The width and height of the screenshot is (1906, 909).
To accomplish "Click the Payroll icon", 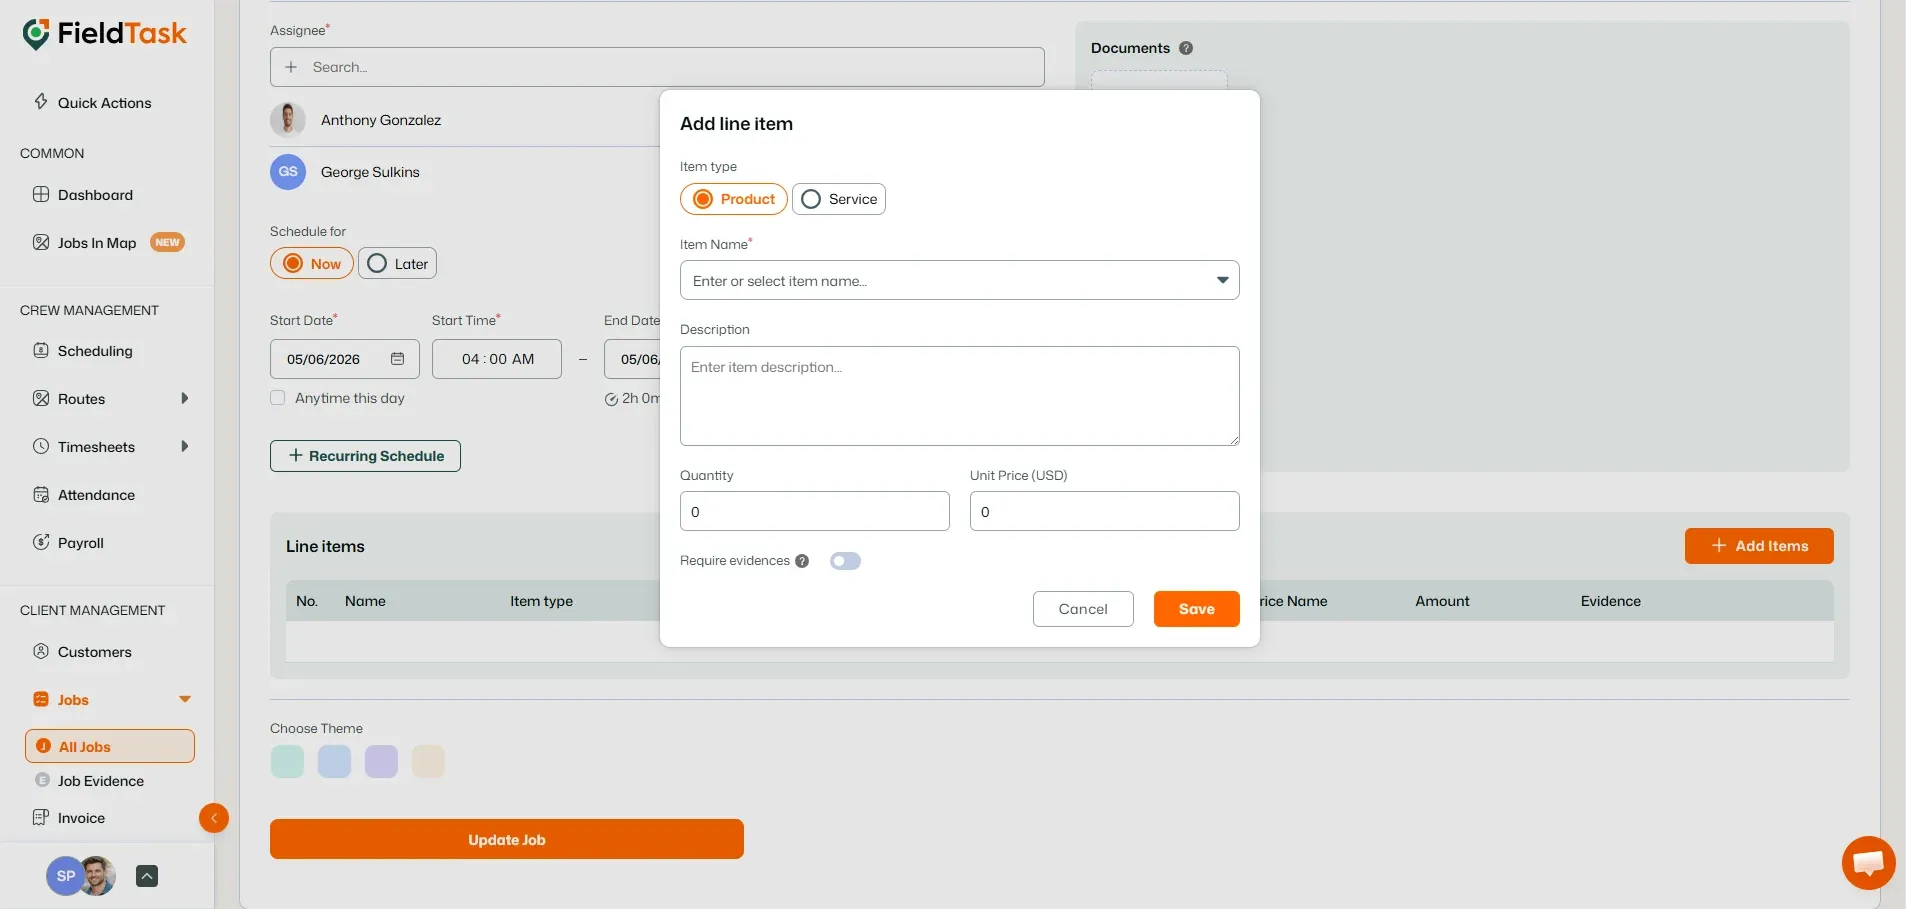I will 41,542.
